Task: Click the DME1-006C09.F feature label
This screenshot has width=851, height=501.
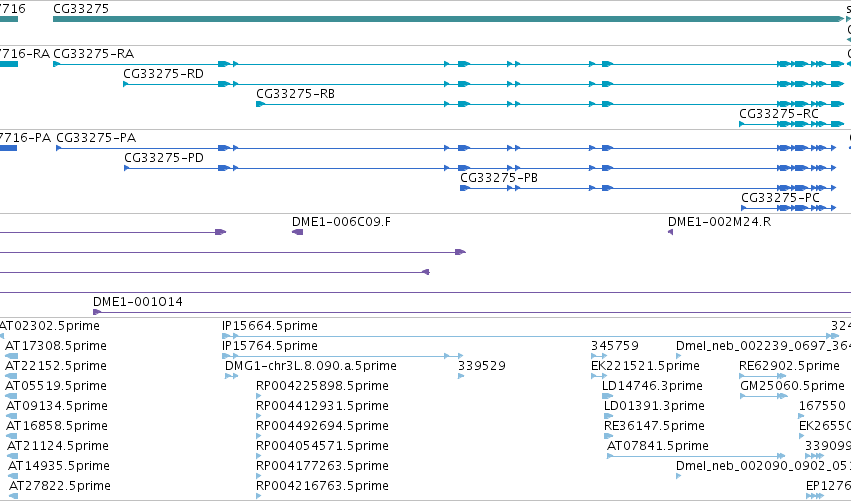Action: coord(341,222)
